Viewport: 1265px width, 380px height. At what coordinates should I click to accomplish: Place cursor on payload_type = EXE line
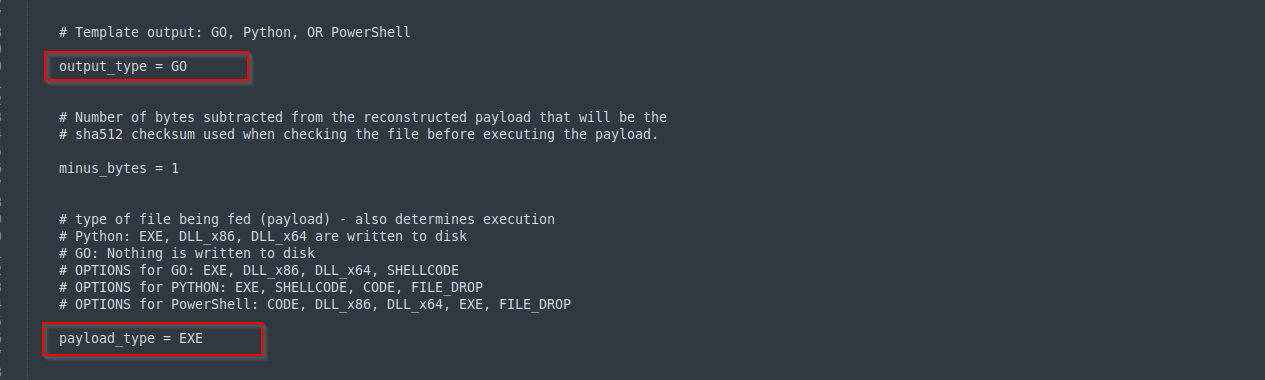(131, 338)
